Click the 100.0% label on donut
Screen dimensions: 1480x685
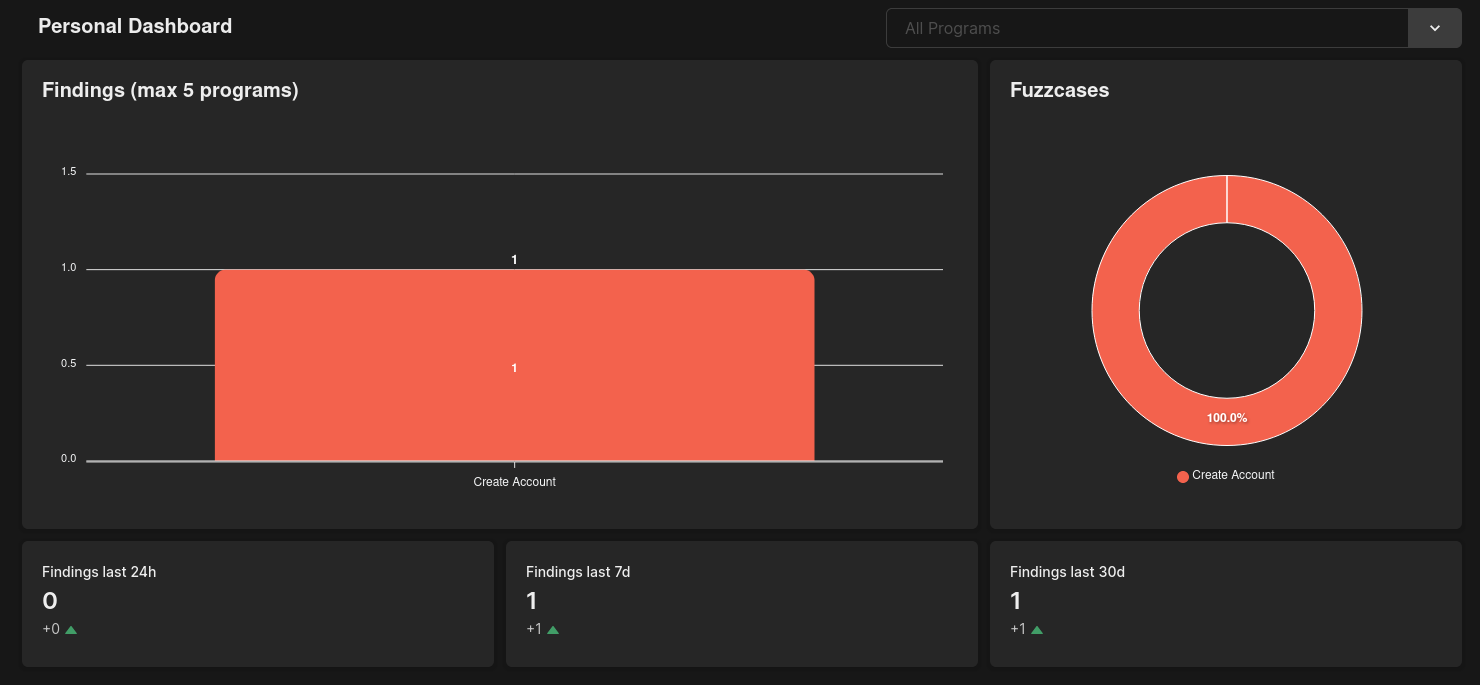click(1226, 418)
